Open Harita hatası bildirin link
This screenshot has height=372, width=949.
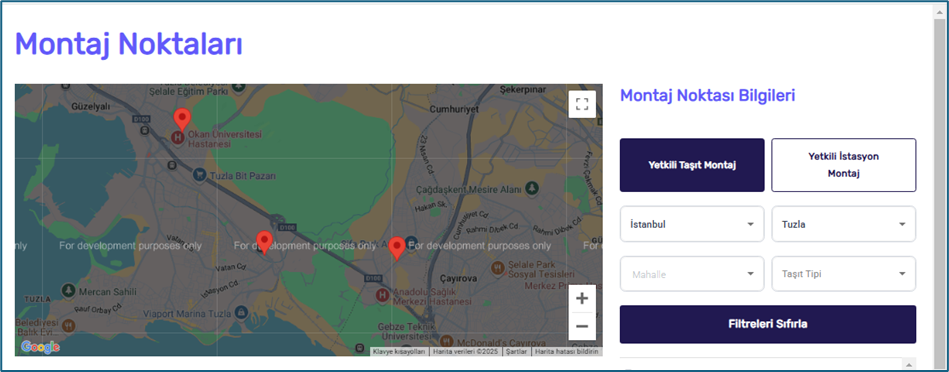click(x=567, y=351)
